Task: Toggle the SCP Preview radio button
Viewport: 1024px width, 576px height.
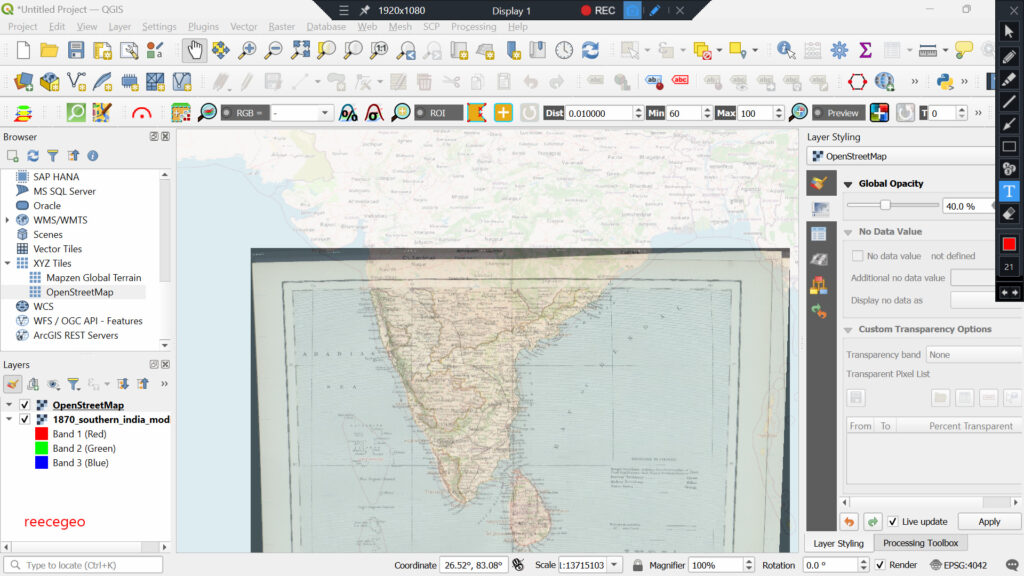Action: (818, 113)
